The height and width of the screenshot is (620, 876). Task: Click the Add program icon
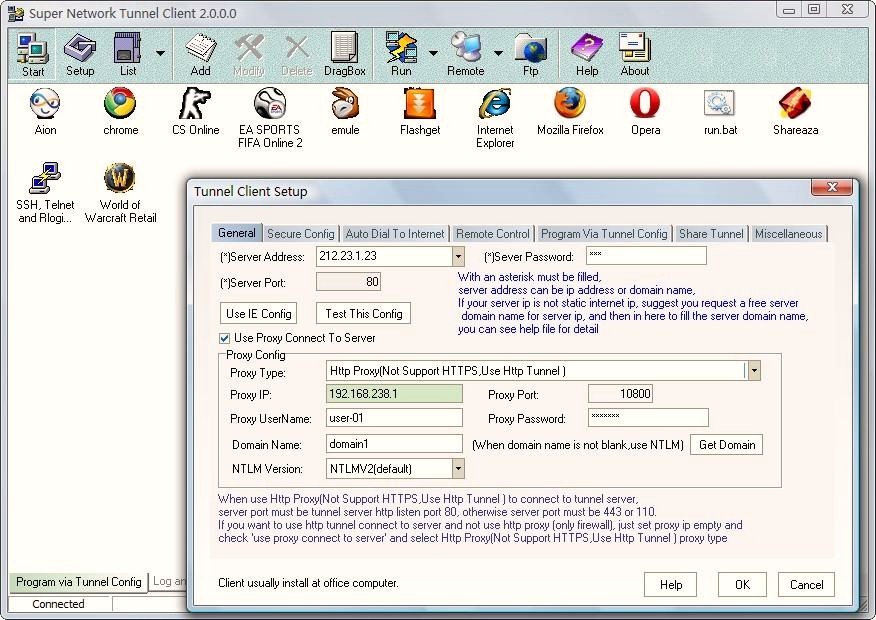[200, 54]
